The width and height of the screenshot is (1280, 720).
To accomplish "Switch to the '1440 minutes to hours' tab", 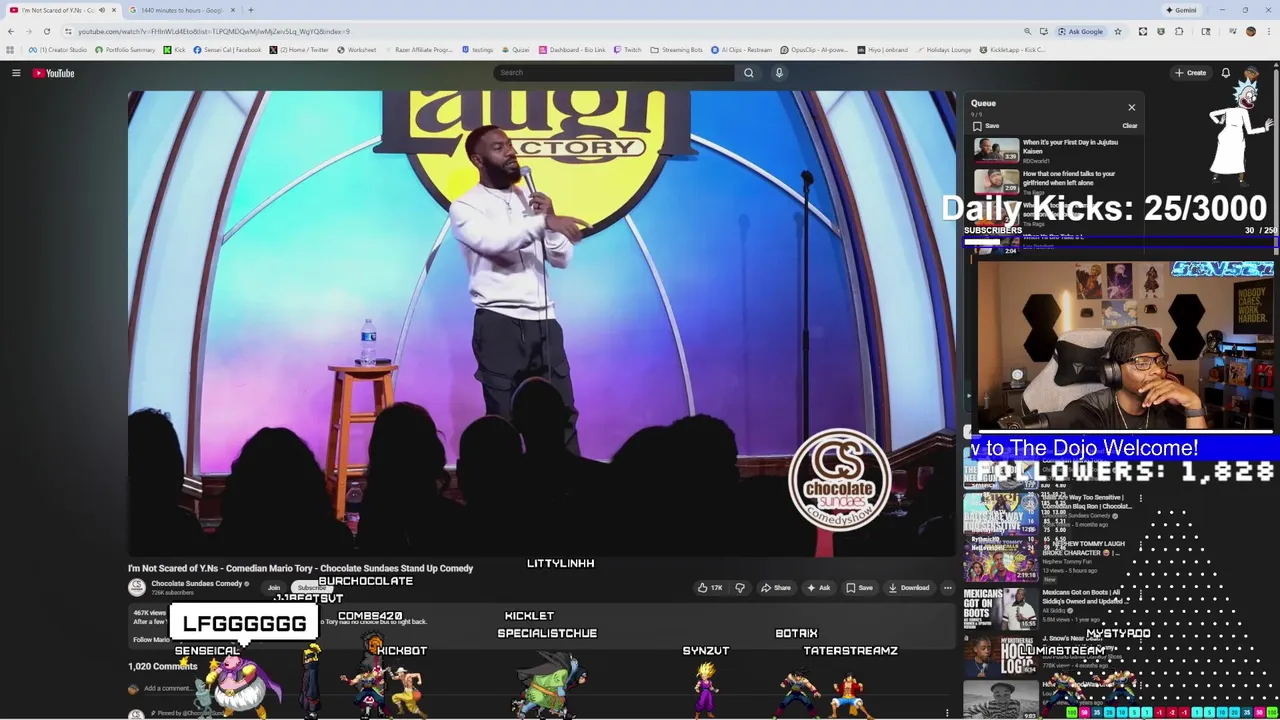I will click(181, 10).
